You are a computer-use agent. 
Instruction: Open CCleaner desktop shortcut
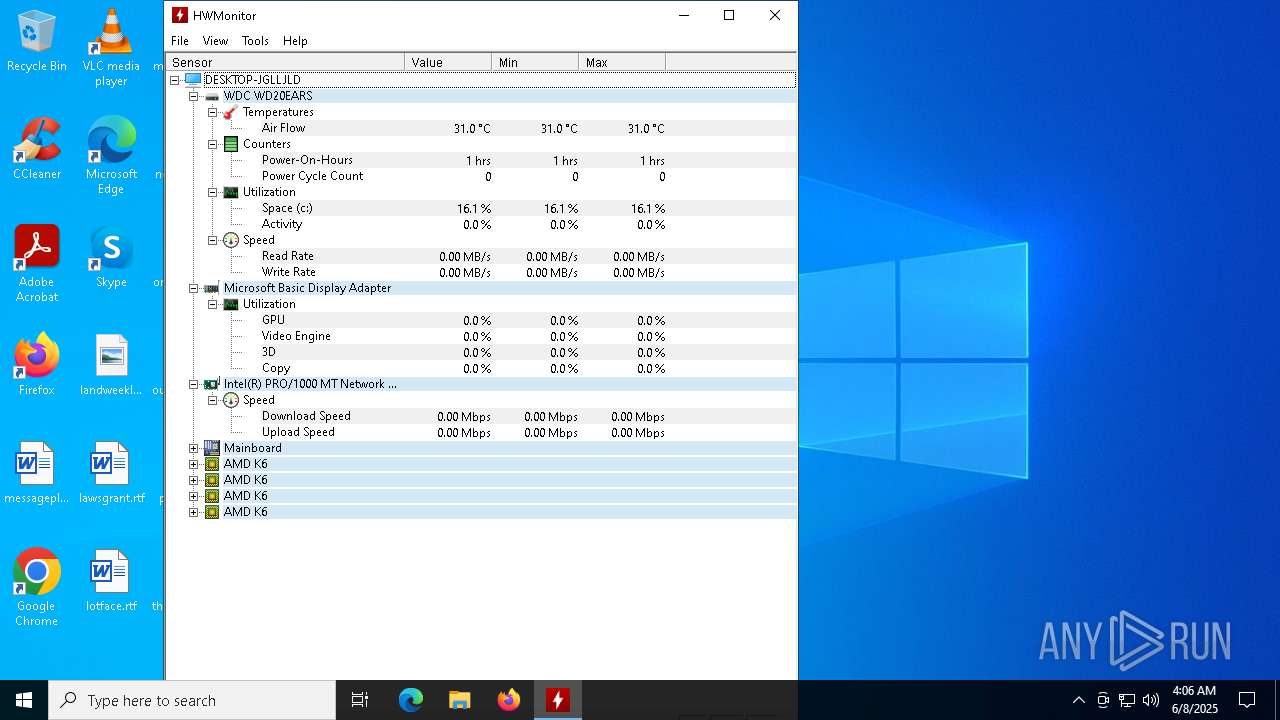37,148
